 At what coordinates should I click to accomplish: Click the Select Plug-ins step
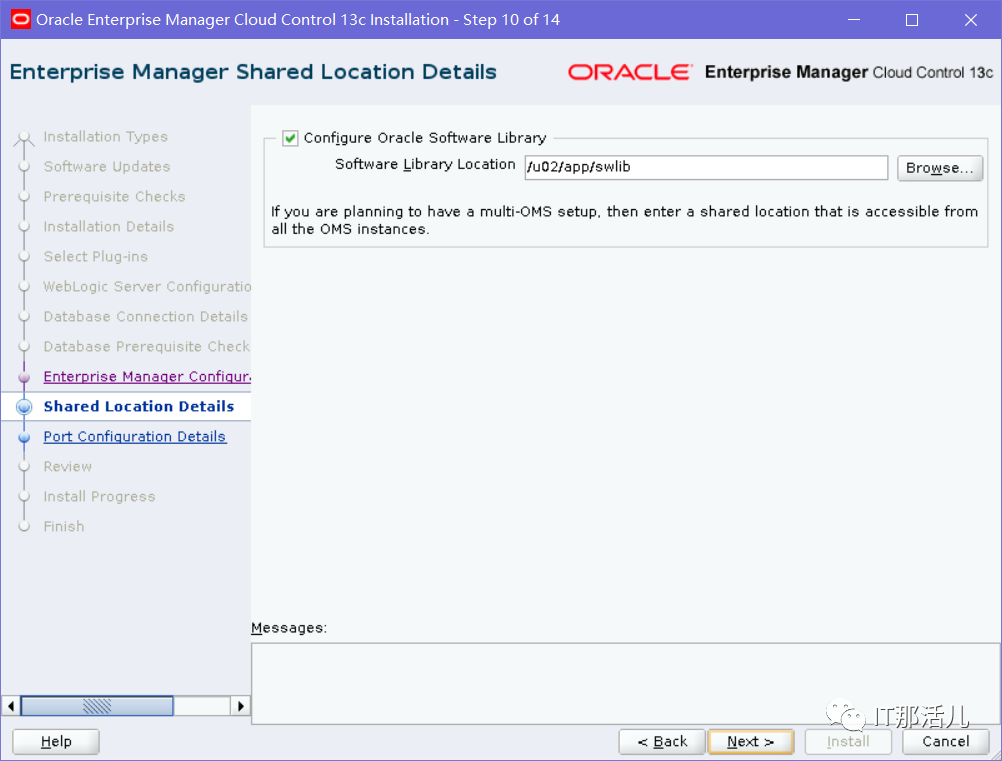[x=96, y=257]
